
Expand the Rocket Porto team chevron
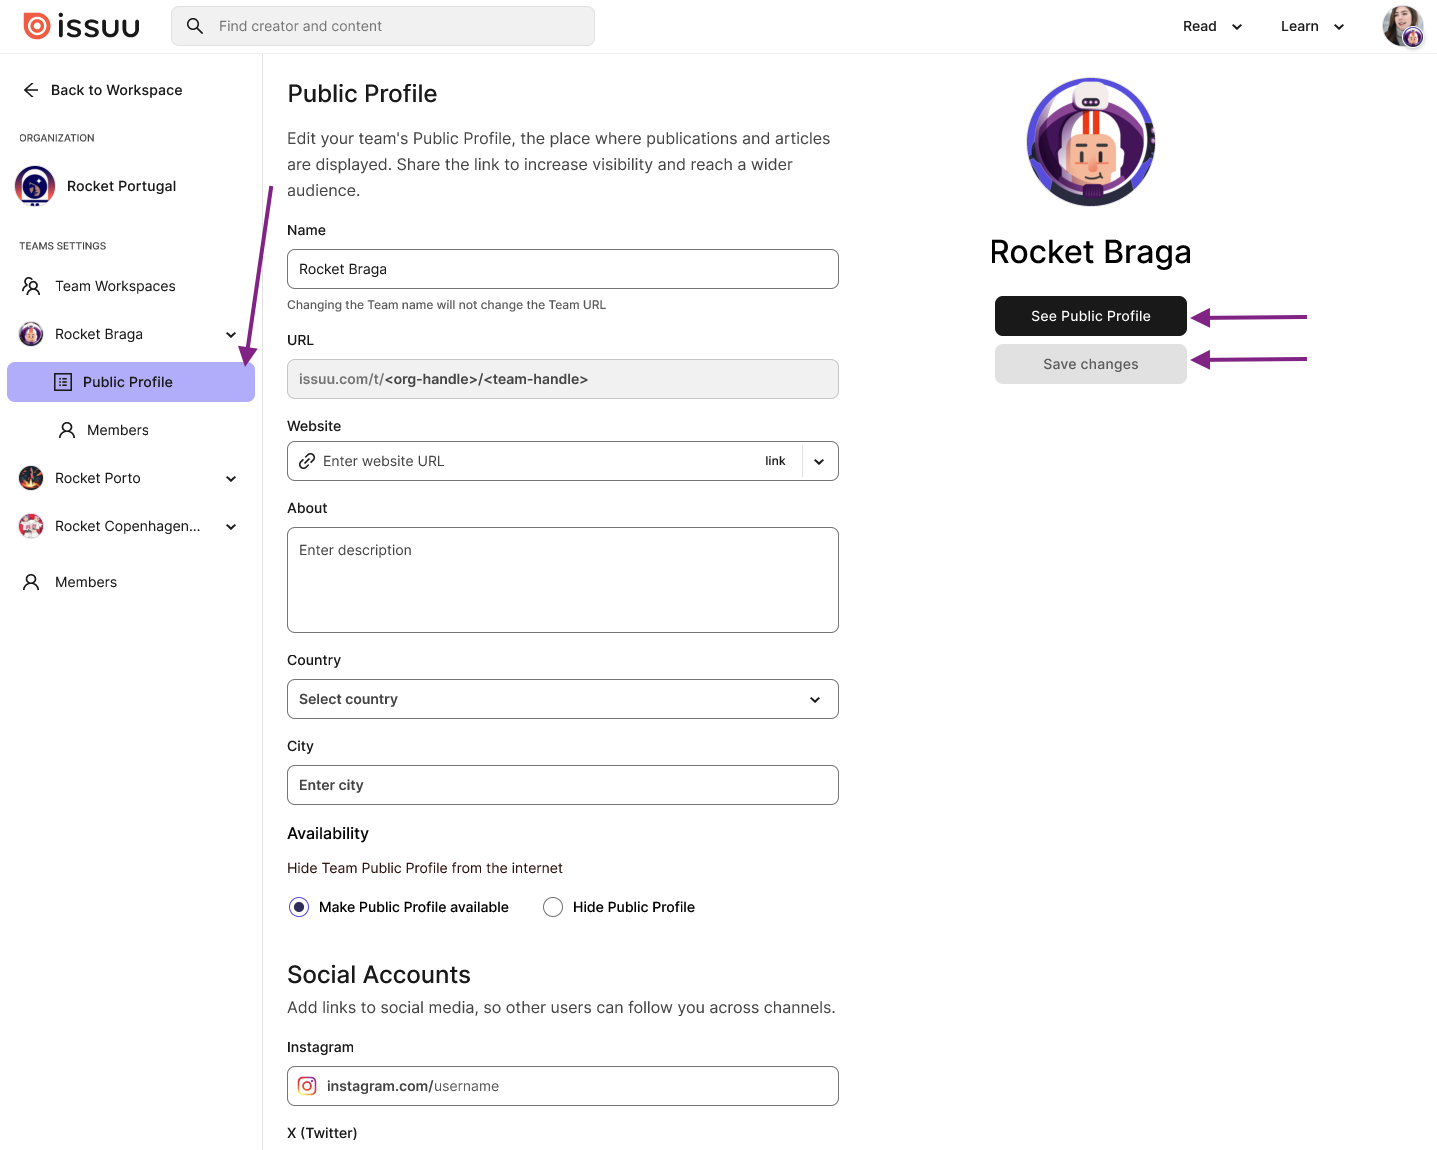coord(231,479)
